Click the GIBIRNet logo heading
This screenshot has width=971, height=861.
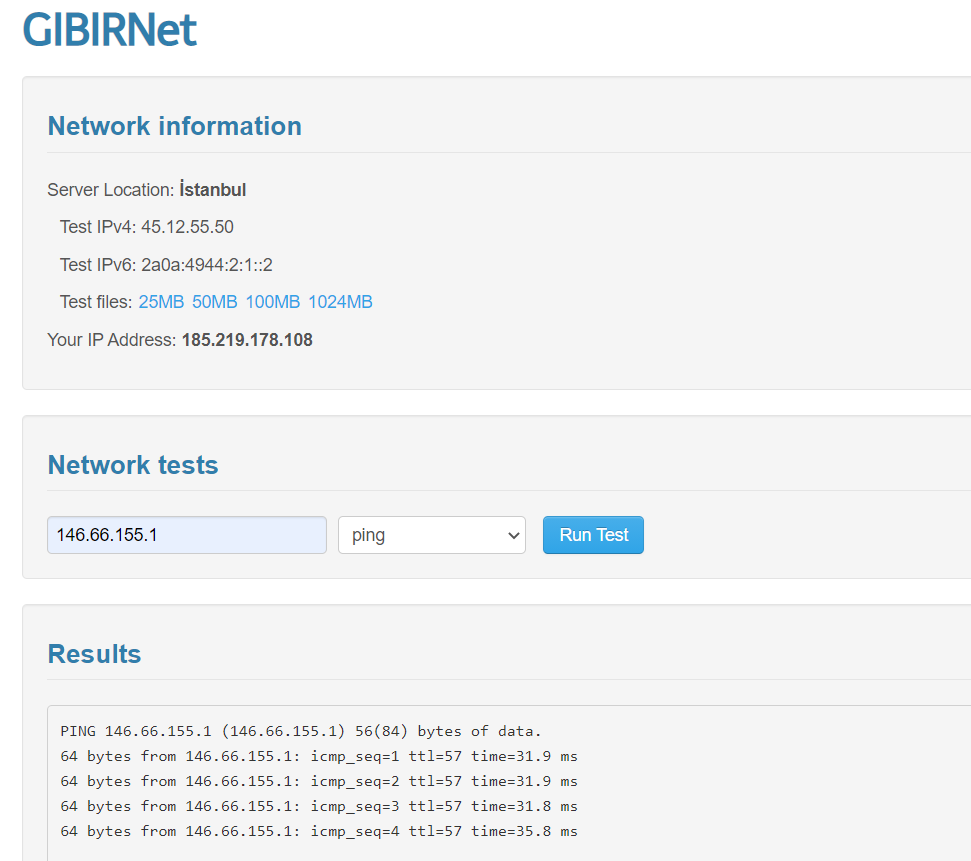[110, 30]
